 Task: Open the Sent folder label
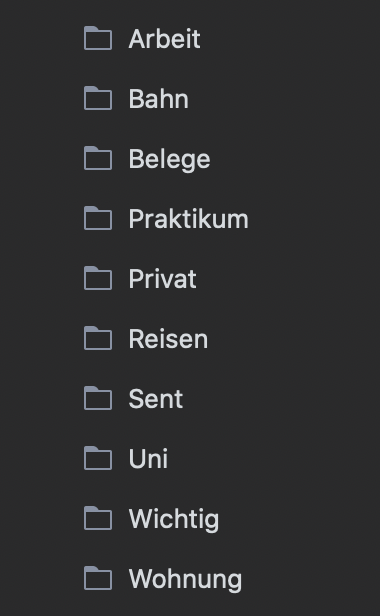click(156, 399)
